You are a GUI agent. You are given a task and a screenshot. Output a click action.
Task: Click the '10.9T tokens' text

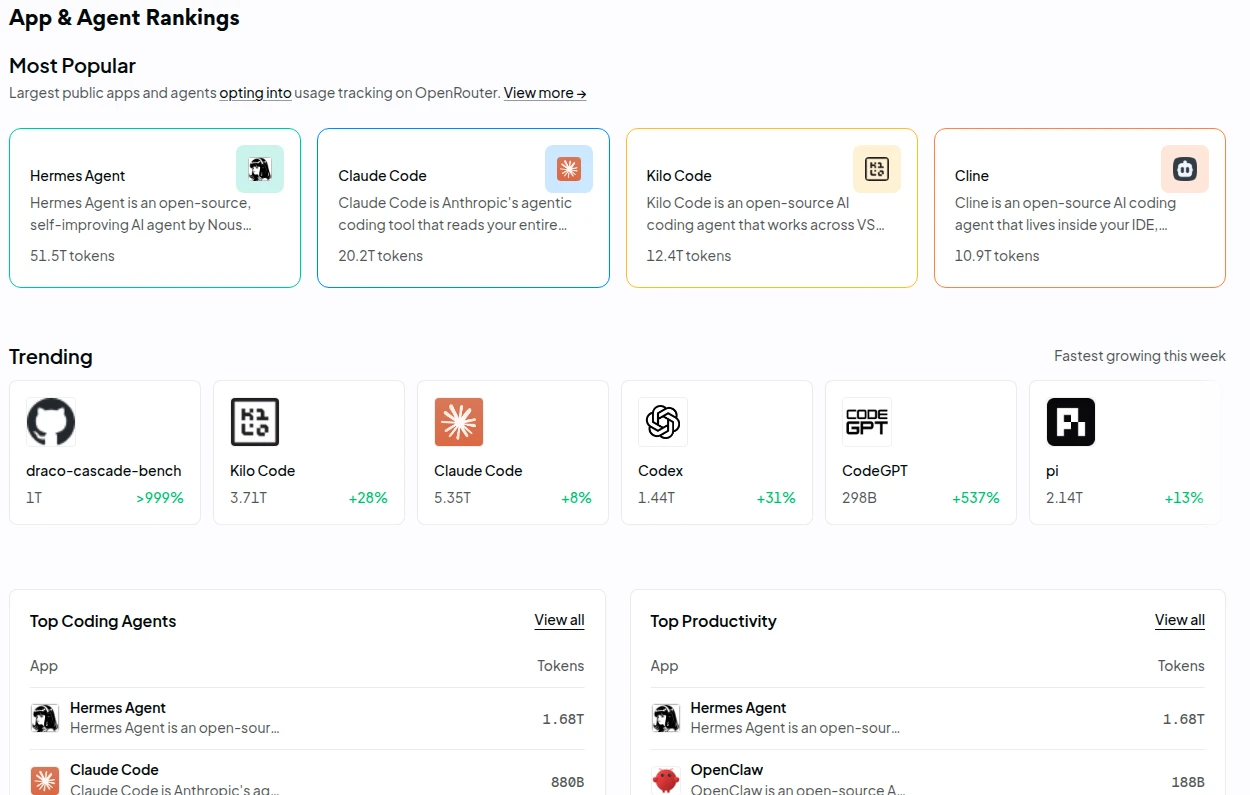click(997, 256)
